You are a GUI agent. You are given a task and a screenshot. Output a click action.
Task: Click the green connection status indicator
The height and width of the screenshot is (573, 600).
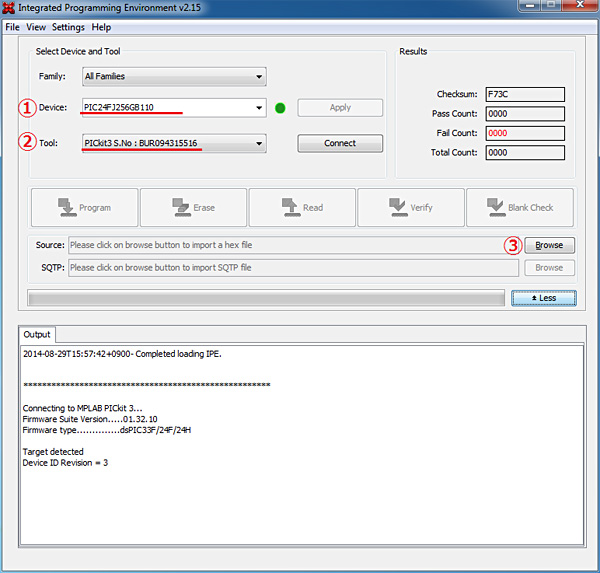pyautogui.click(x=280, y=108)
